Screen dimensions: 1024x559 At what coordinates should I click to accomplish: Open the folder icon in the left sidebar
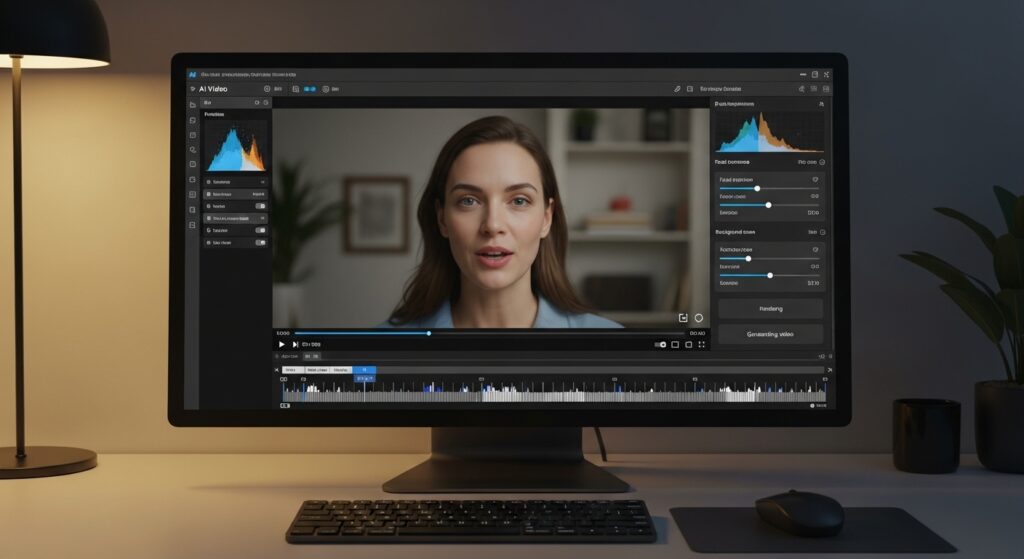click(x=193, y=105)
